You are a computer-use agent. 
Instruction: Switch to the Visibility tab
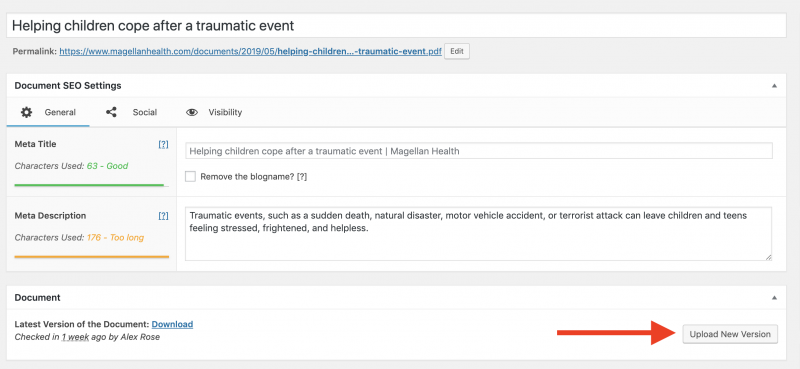[x=225, y=112]
